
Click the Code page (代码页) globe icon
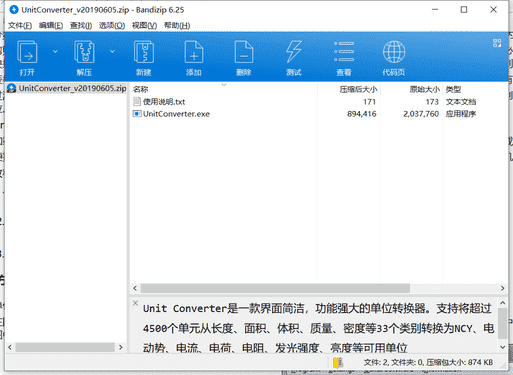coord(394,52)
